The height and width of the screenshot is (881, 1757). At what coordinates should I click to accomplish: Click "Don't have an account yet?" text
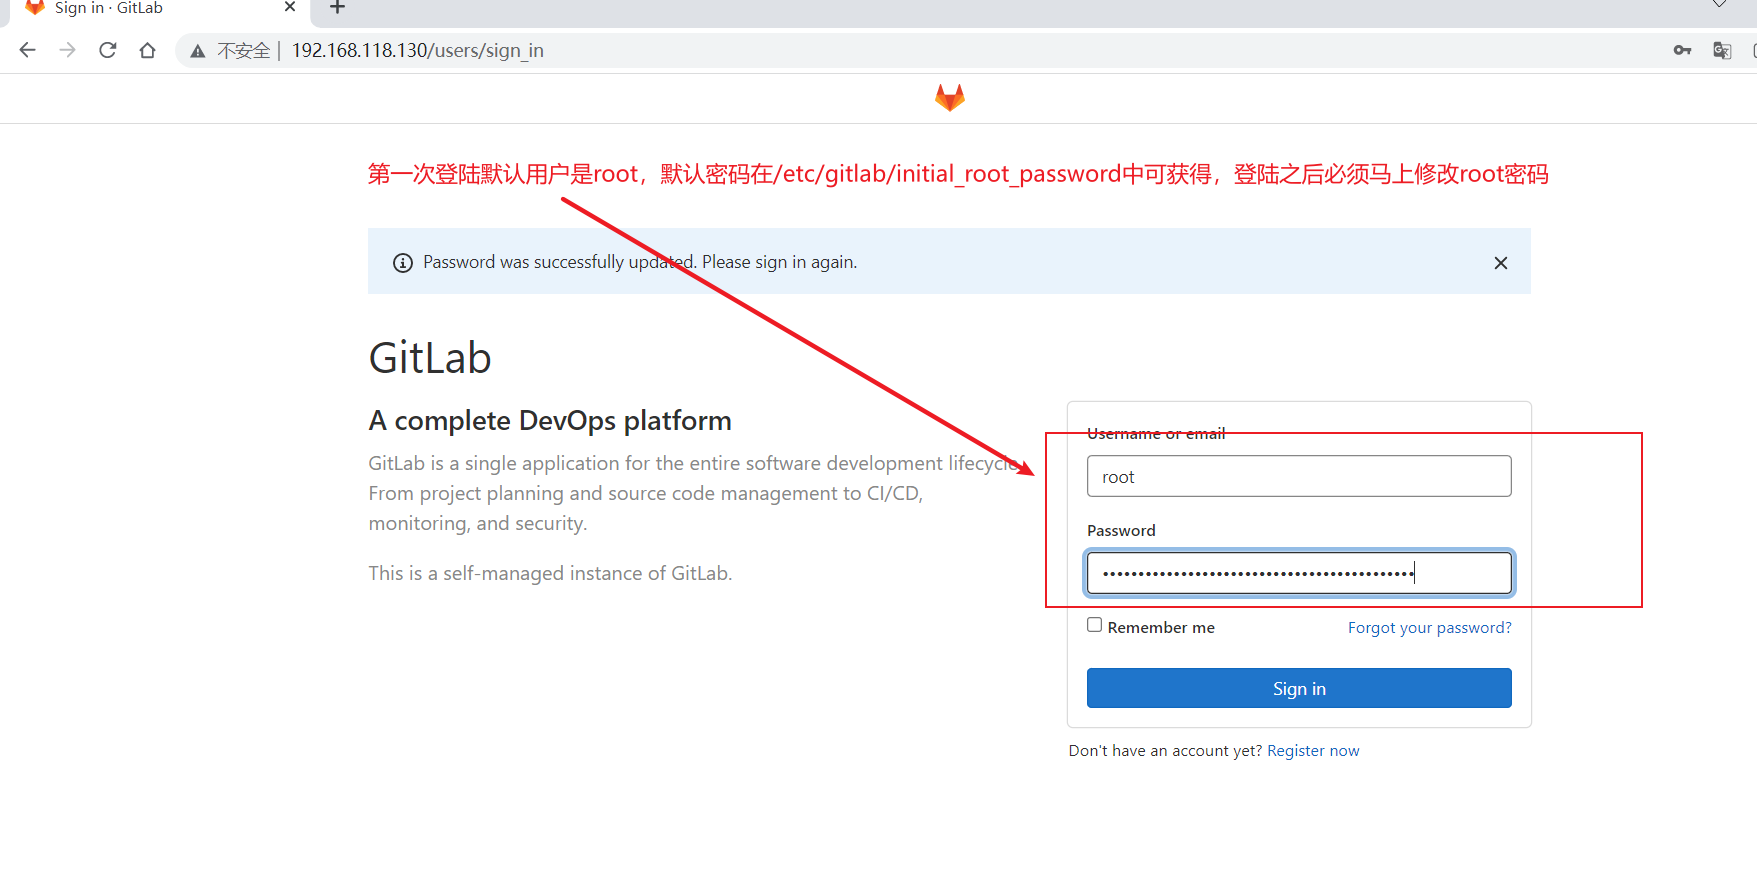pyautogui.click(x=1165, y=751)
